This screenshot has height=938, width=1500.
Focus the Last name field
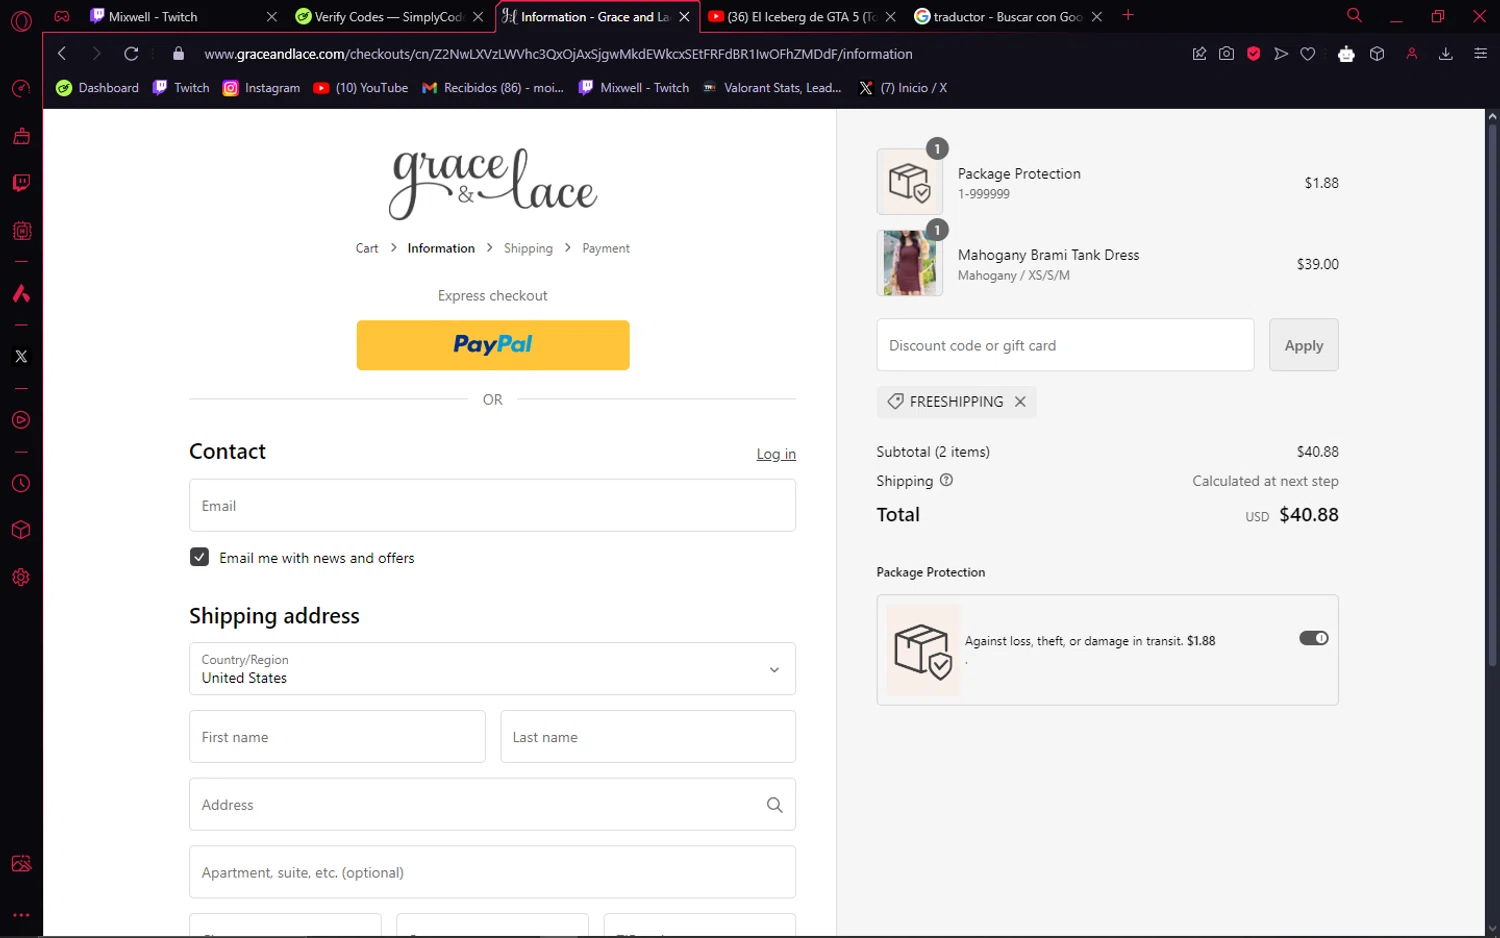(x=648, y=737)
